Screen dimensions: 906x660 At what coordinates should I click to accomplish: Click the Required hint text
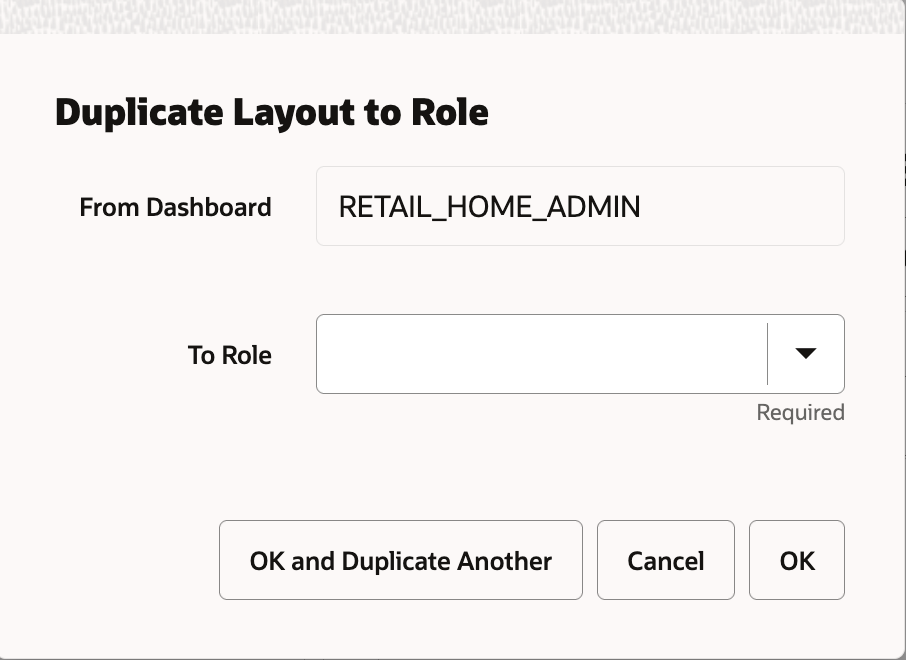tap(800, 413)
